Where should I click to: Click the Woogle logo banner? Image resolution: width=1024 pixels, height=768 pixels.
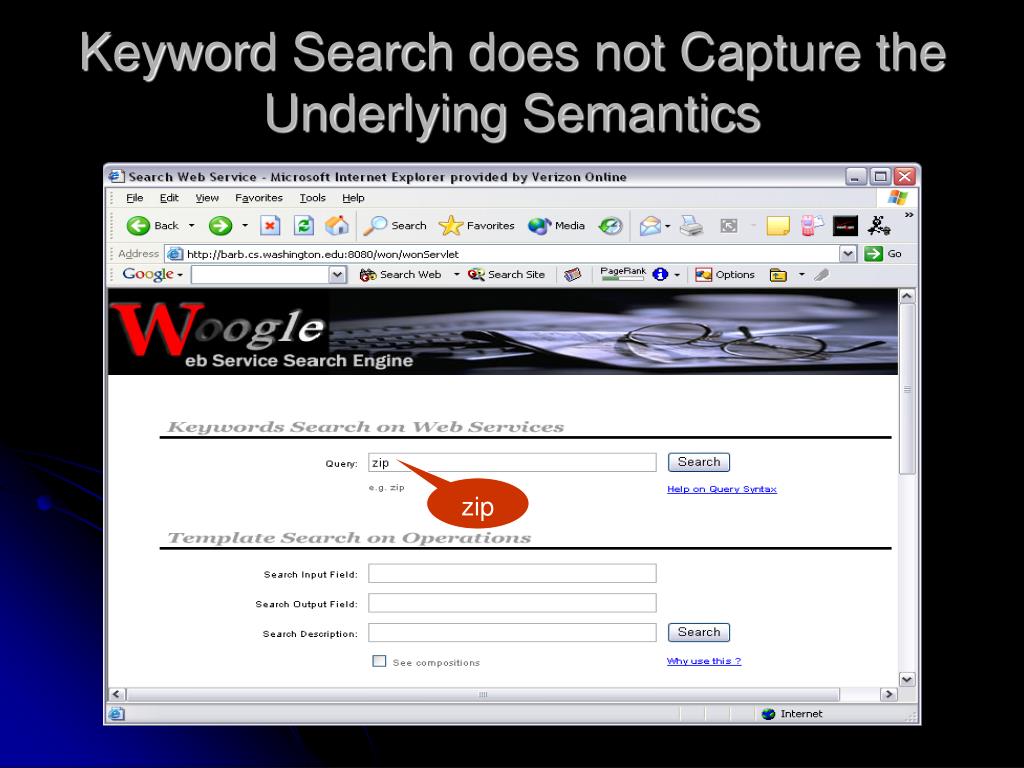click(x=502, y=332)
